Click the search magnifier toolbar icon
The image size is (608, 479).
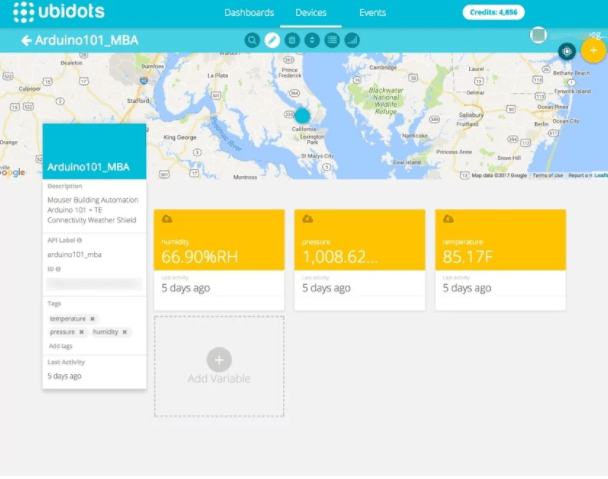click(252, 40)
